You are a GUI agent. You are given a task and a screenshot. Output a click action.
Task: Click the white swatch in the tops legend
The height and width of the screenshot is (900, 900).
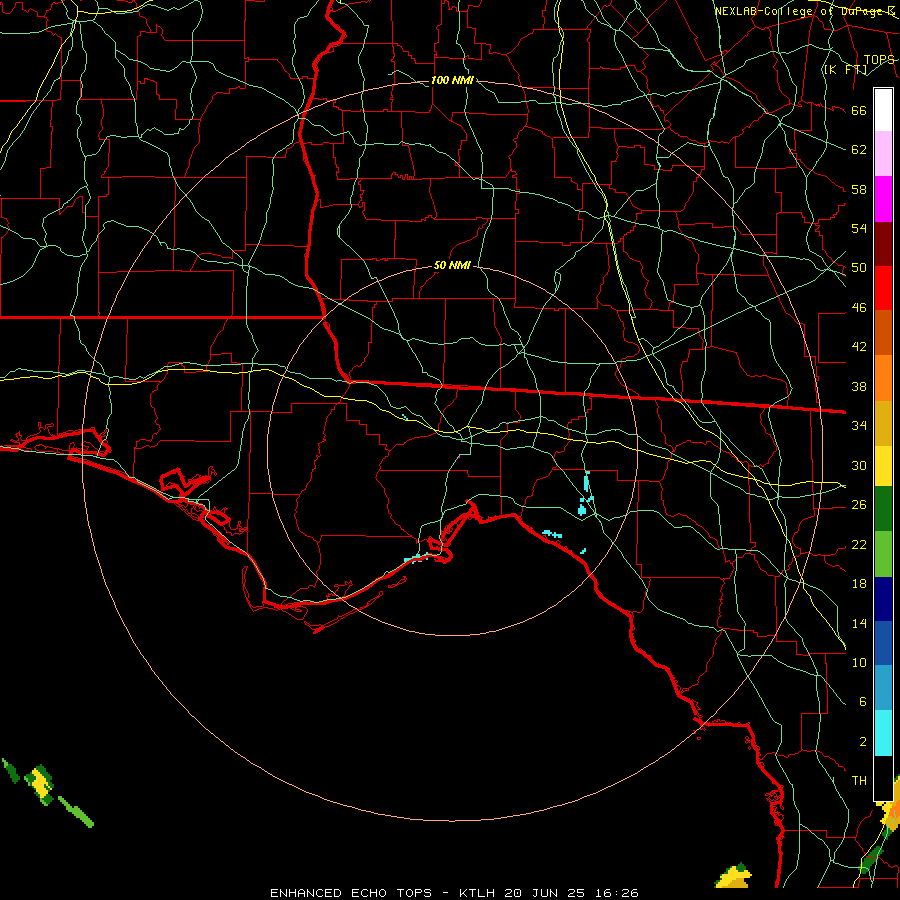tap(883, 110)
